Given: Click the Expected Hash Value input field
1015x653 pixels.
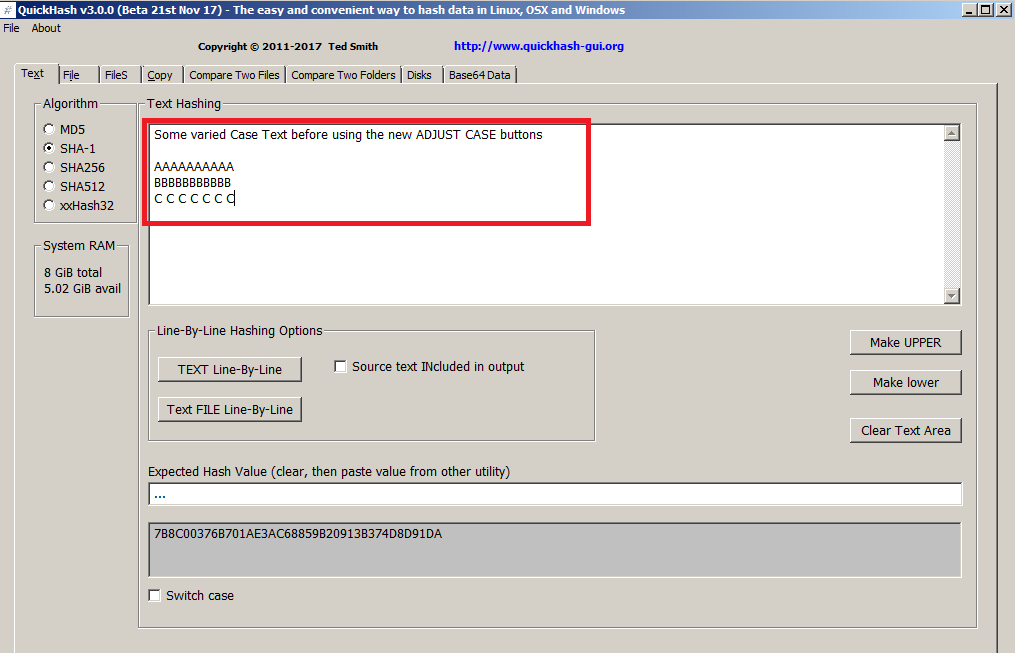Looking at the screenshot, I should coord(555,494).
